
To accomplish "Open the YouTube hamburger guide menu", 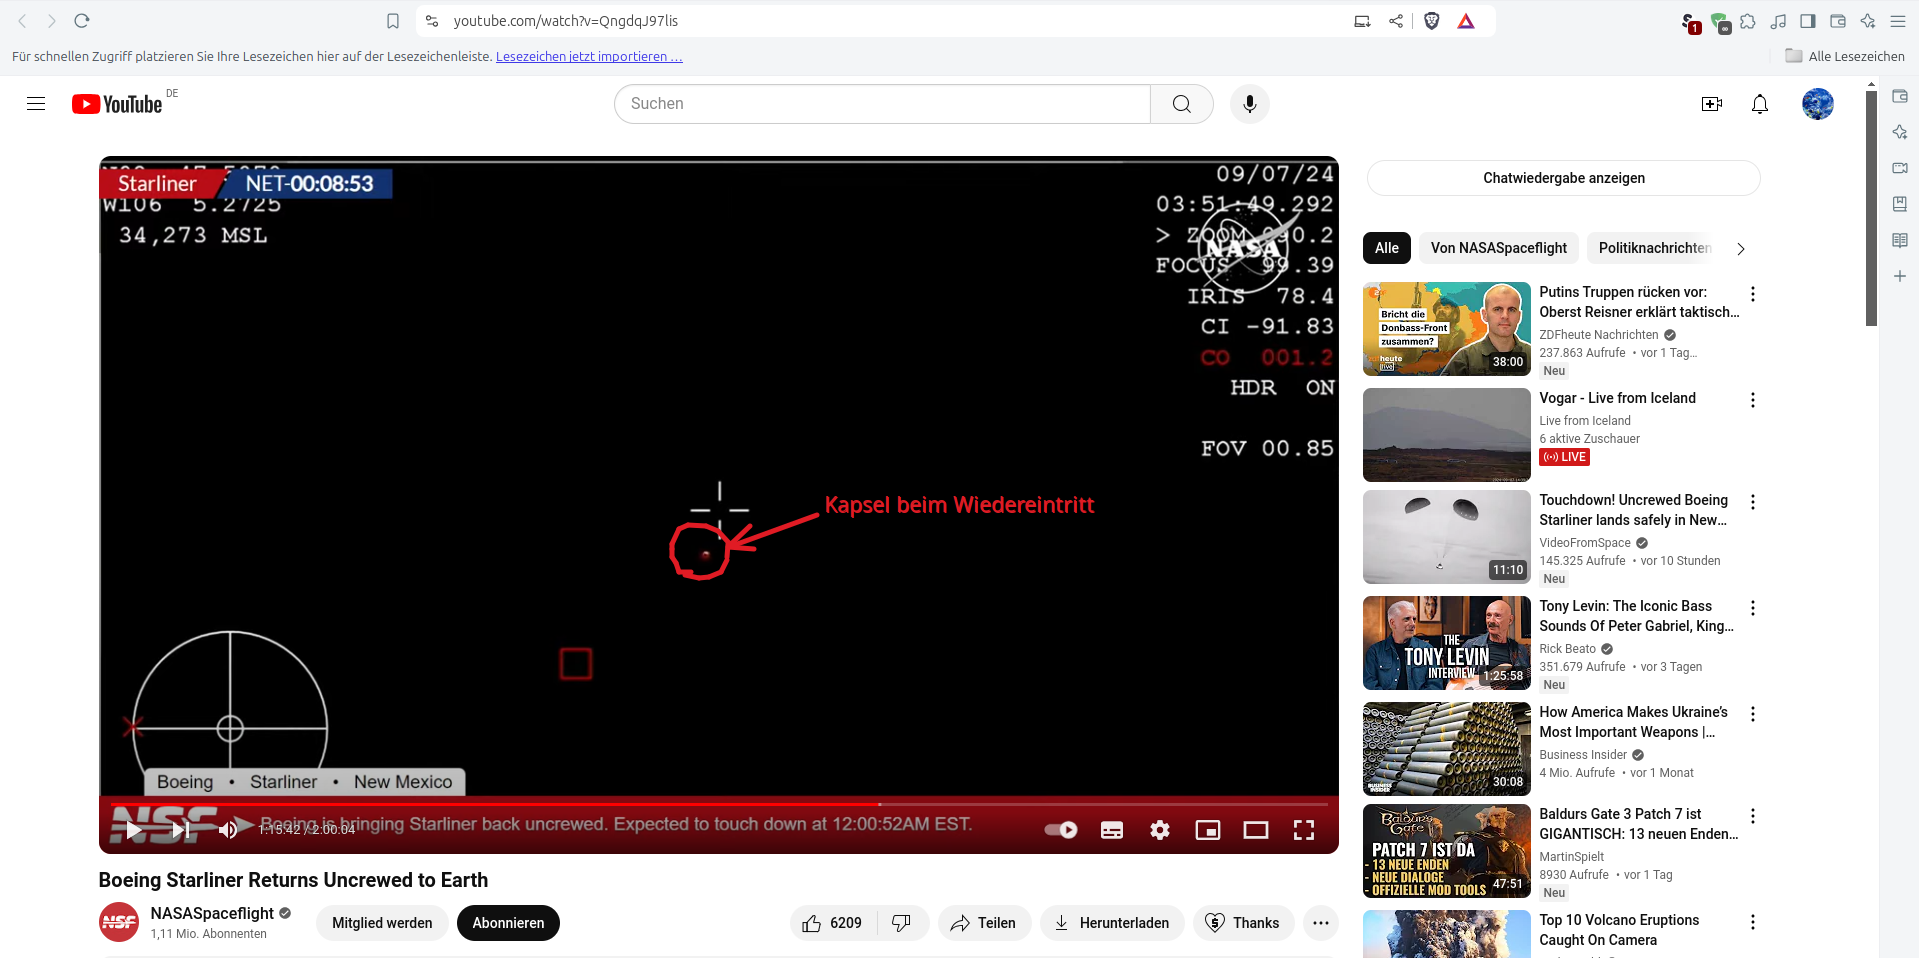I will pos(36,104).
